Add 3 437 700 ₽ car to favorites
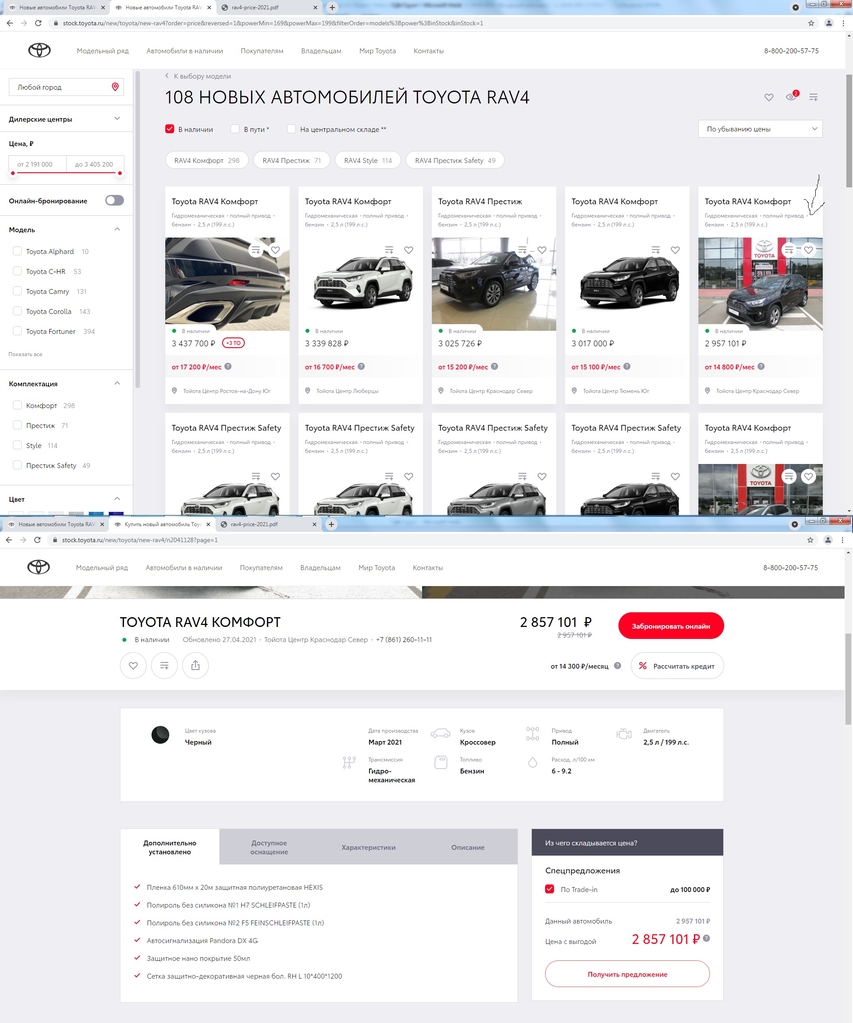Viewport: 853px width, 1023px height. tap(275, 250)
